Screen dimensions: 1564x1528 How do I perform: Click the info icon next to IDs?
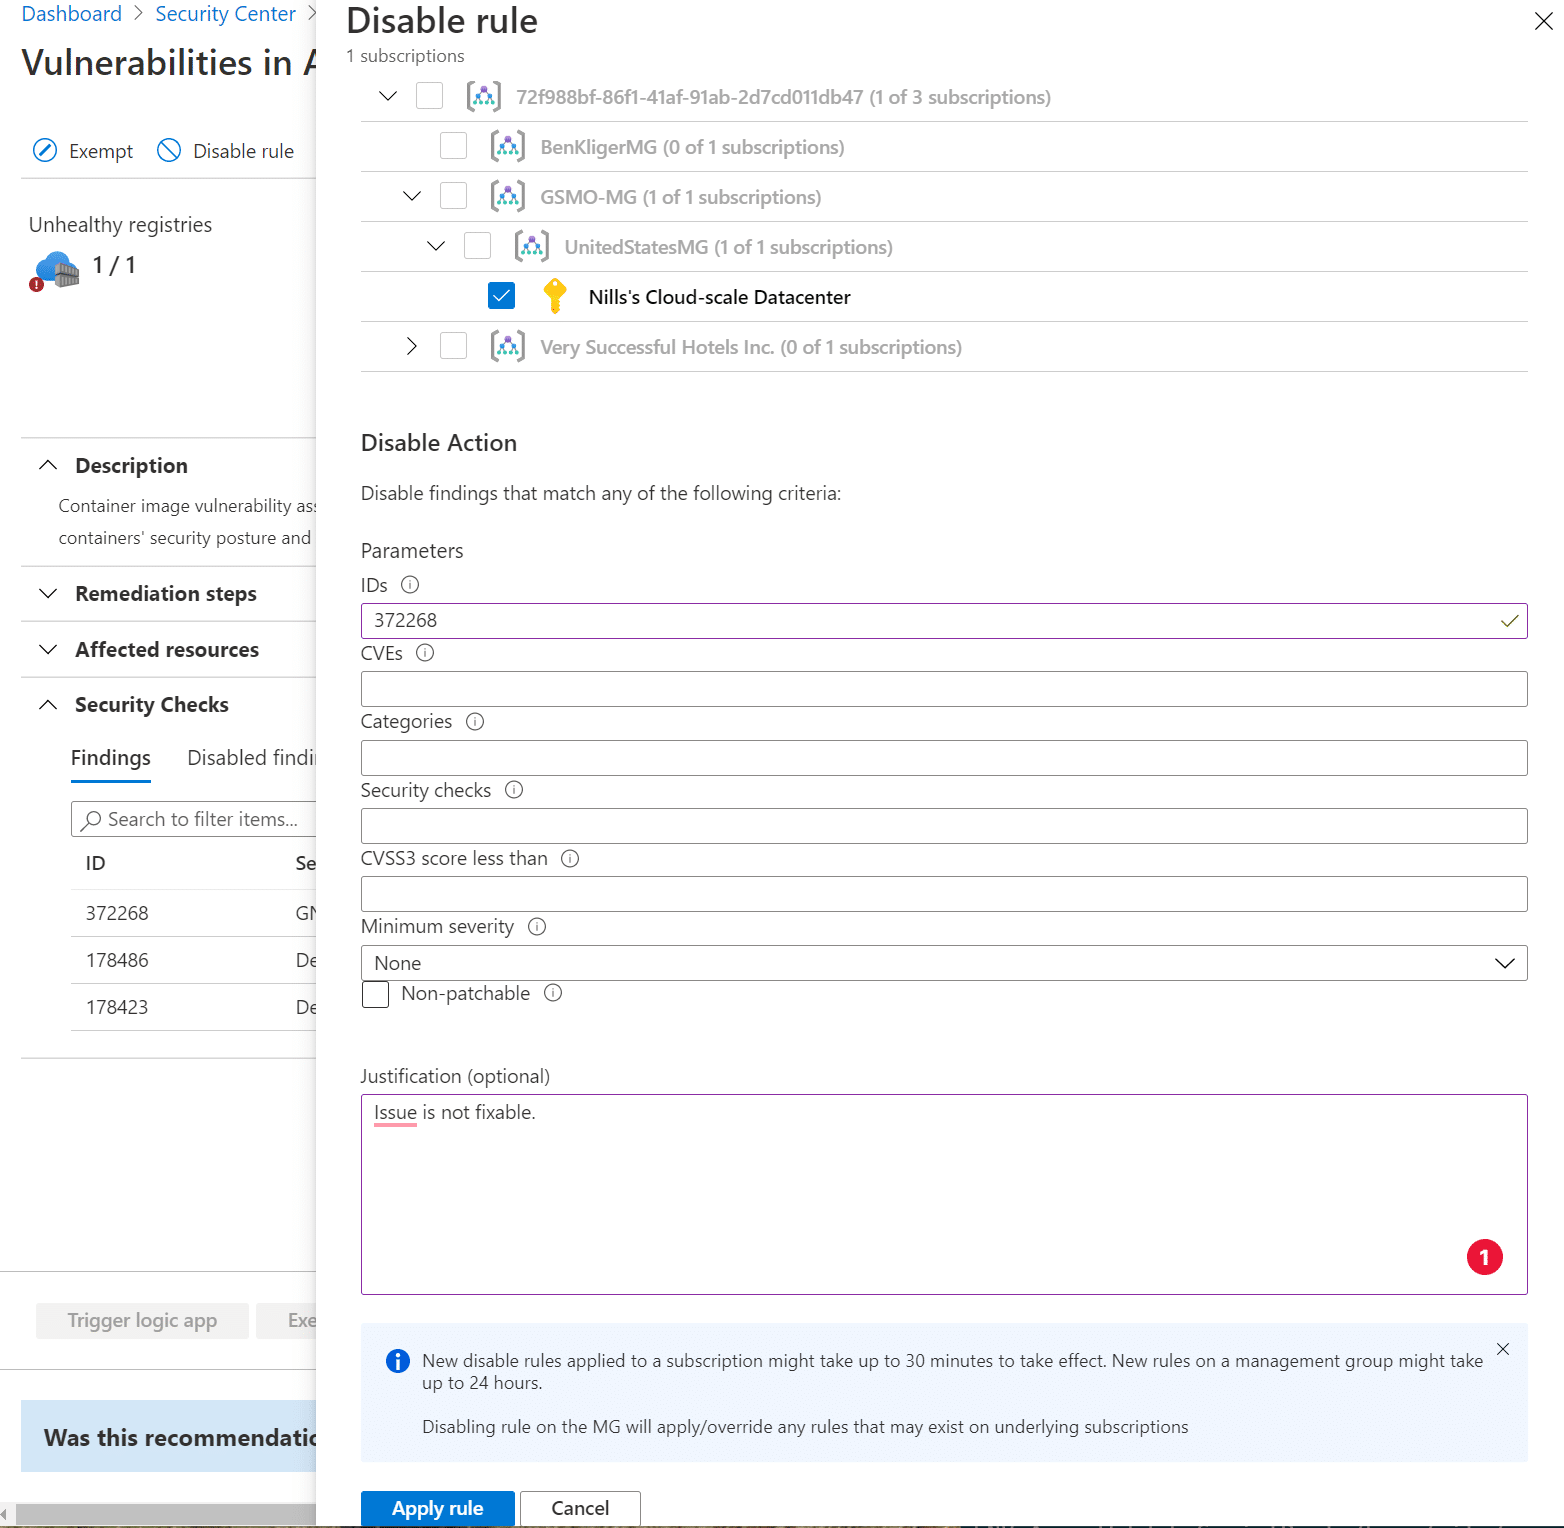410,585
